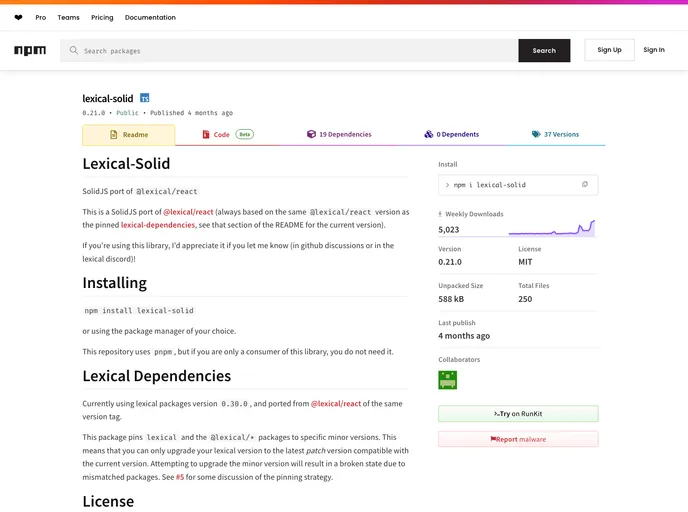Focus the Search packages input field
The width and height of the screenshot is (688, 512).
pyautogui.click(x=289, y=50)
